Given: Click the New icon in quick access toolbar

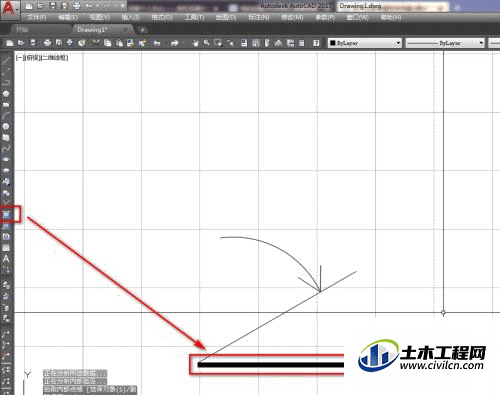Looking at the screenshot, I should [29, 6].
